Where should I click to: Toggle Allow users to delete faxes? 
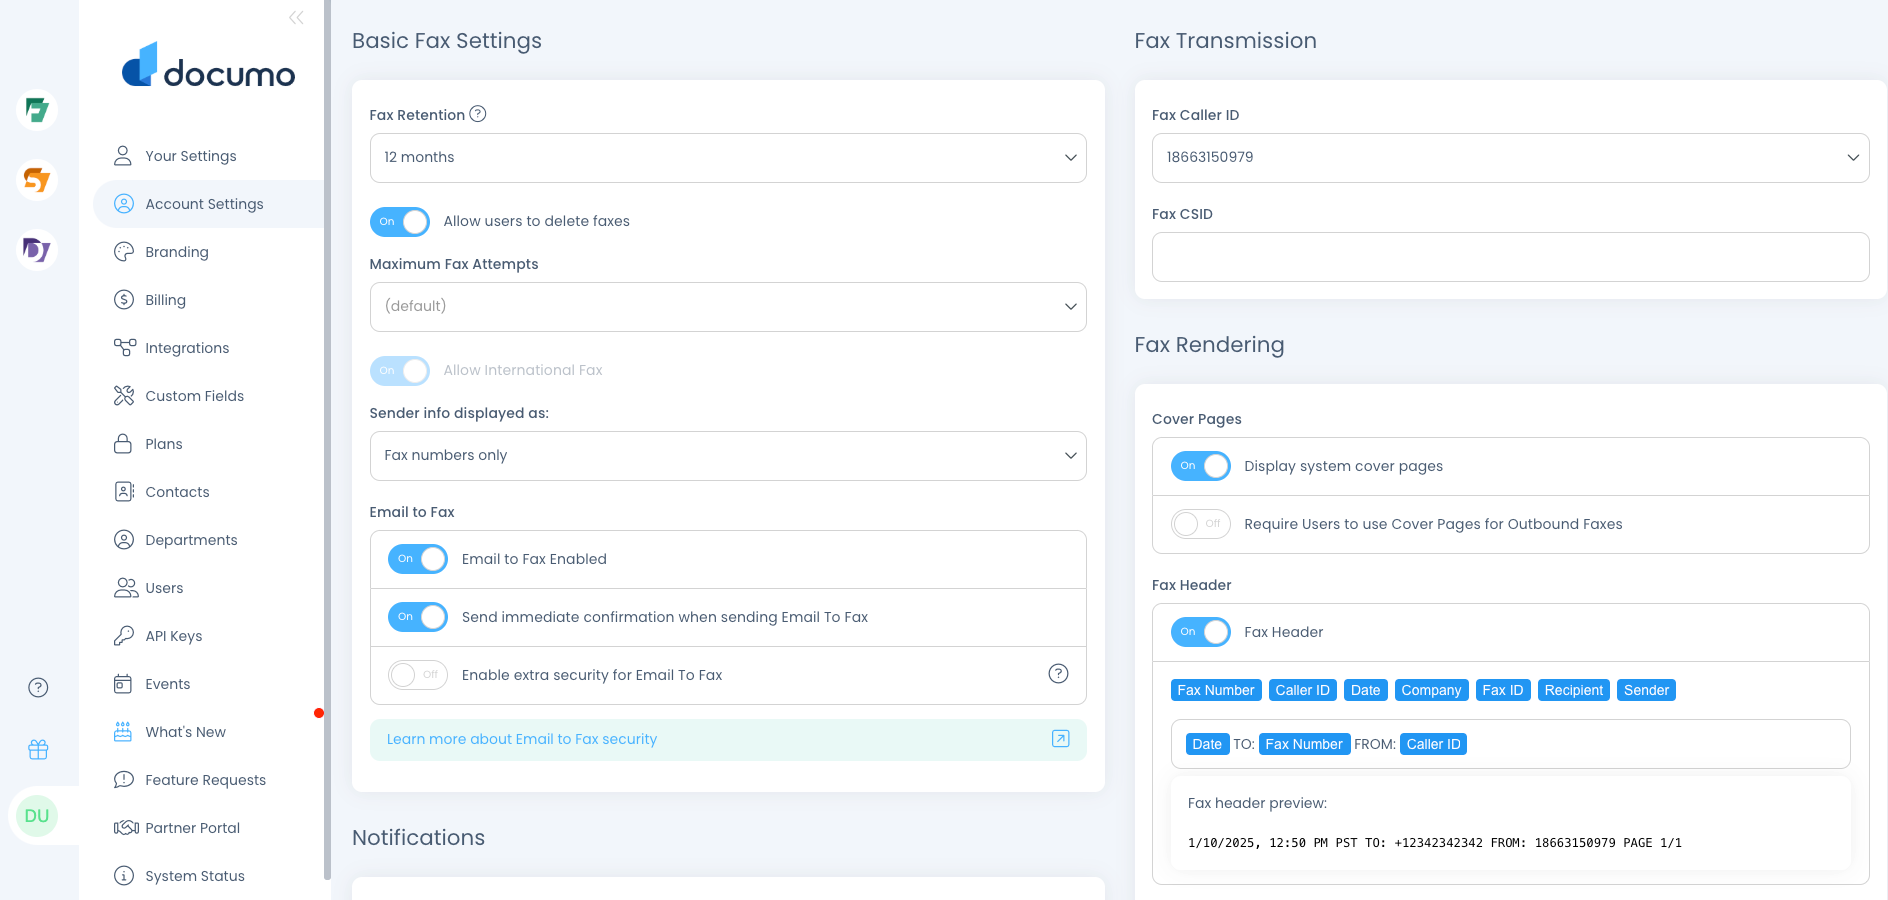(x=400, y=221)
